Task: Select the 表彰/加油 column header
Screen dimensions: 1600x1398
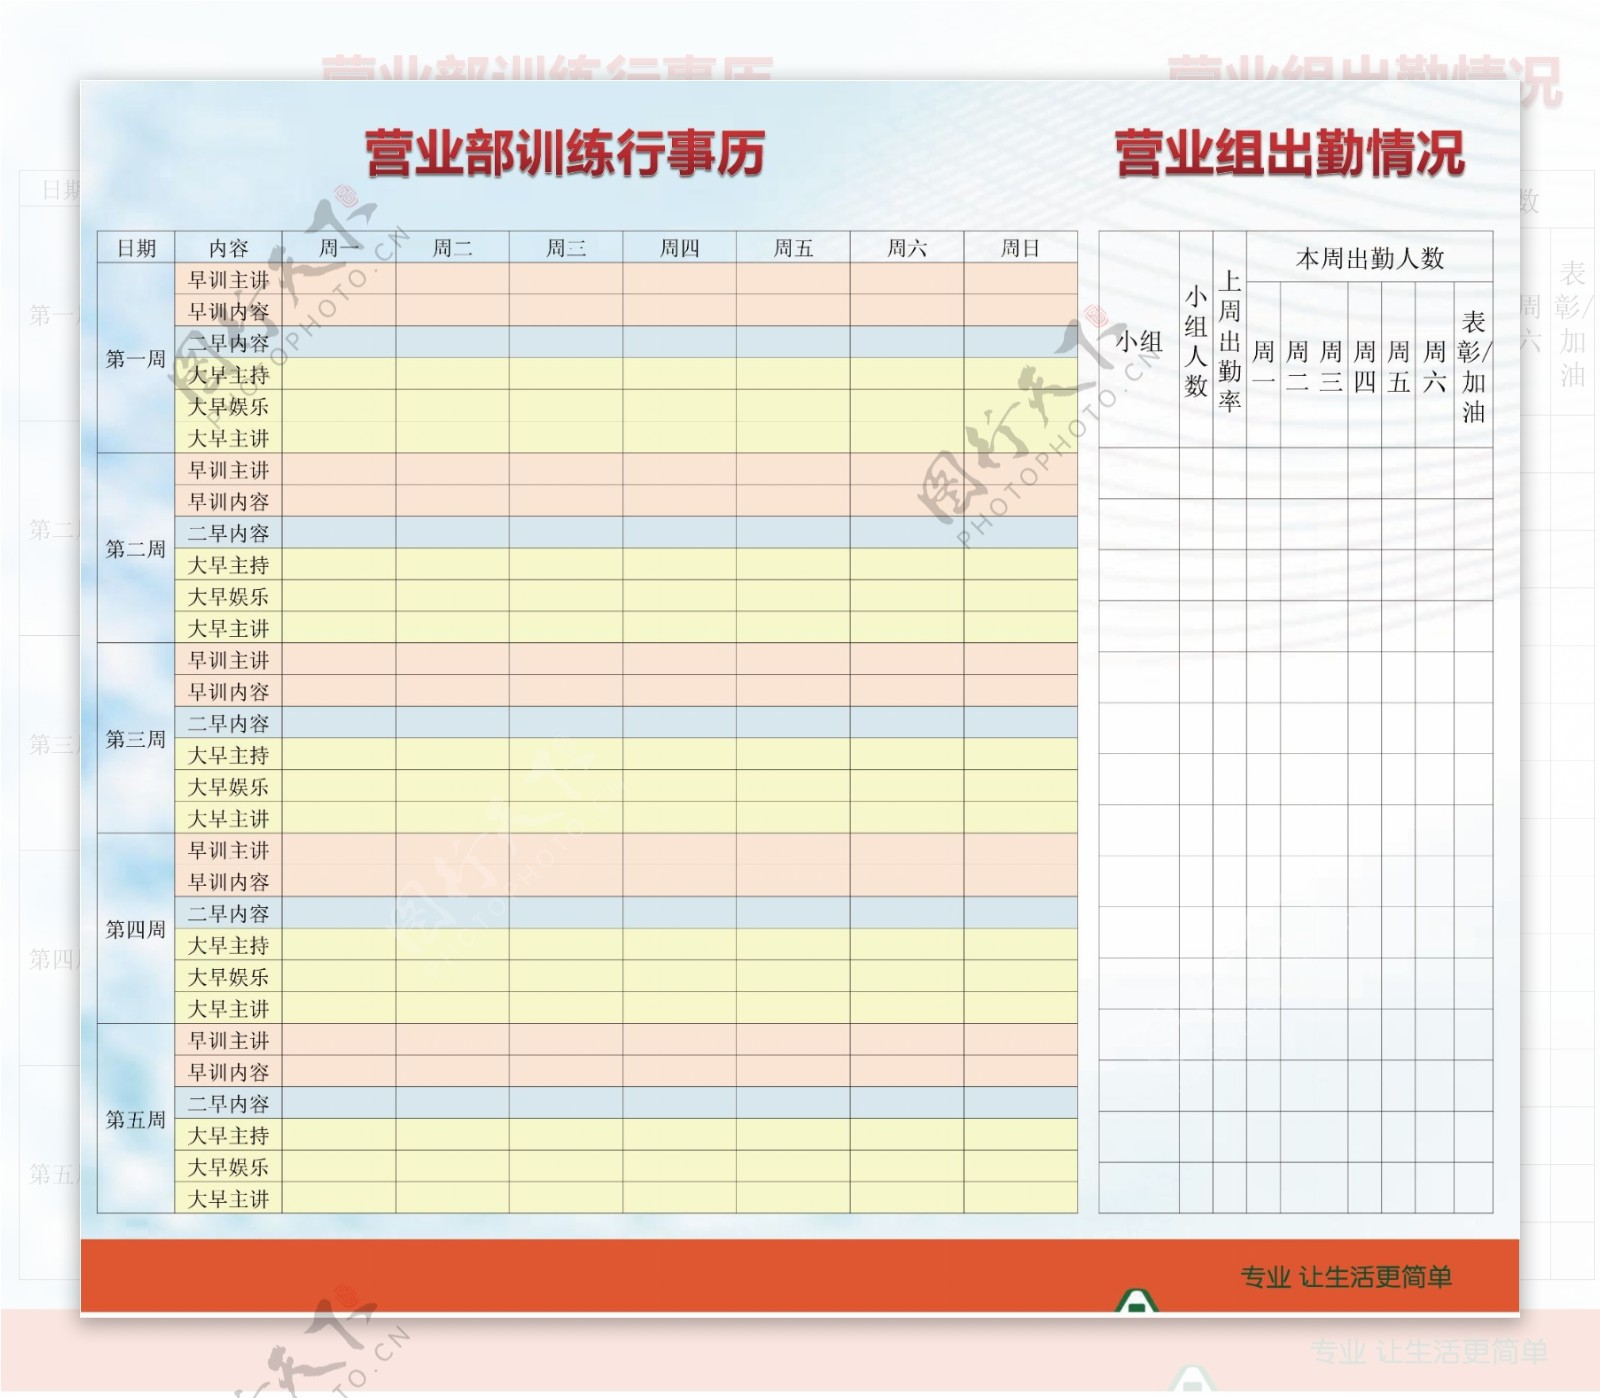Action: coord(1473,365)
